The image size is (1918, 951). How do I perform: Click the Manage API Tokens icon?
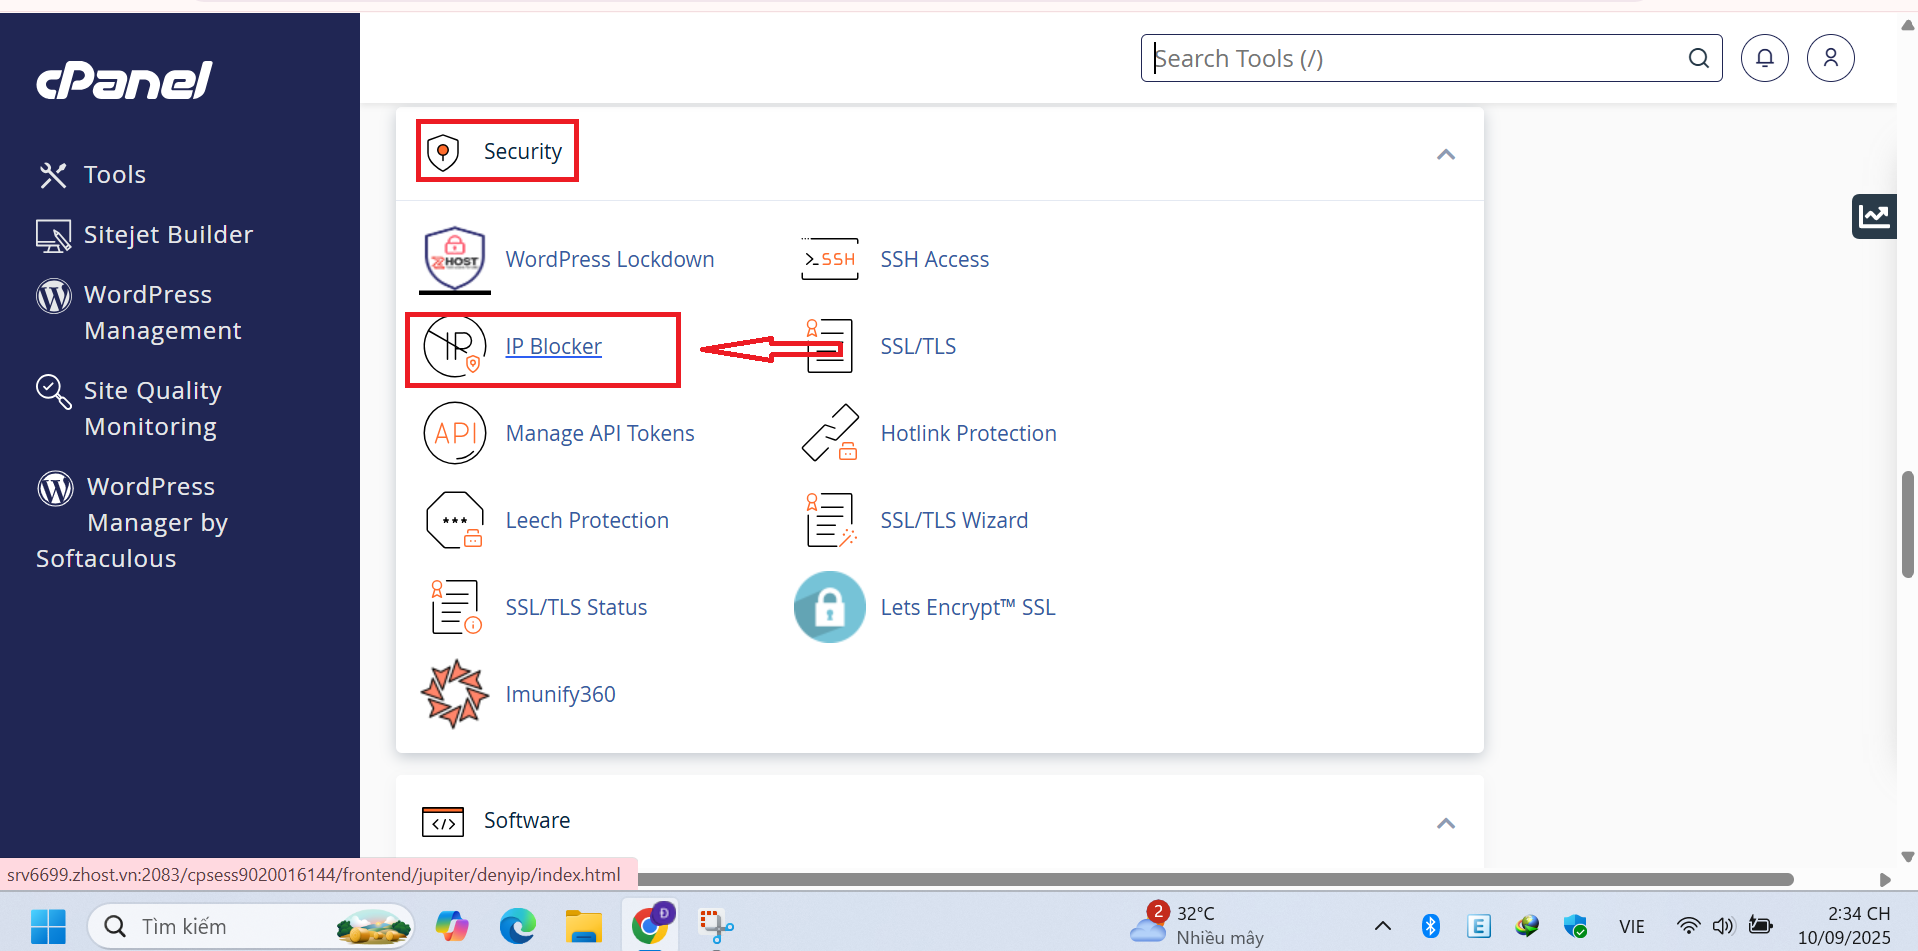coord(455,433)
